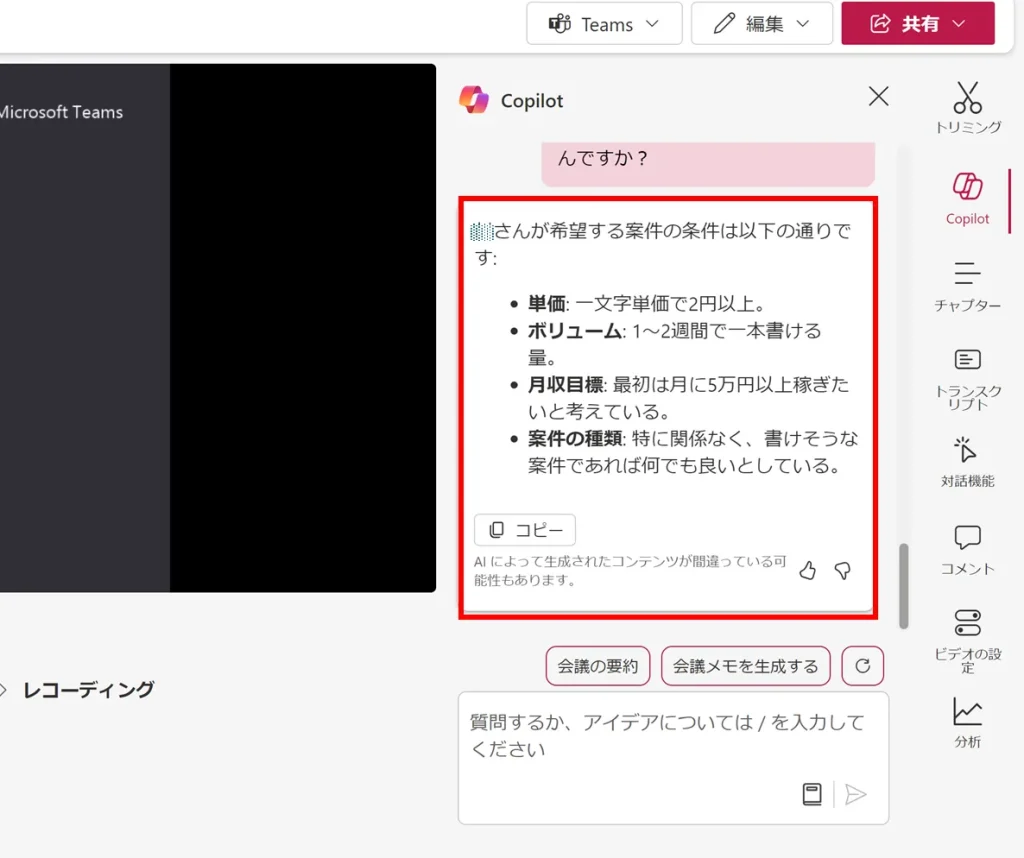Open the トリミング (trim) scissors tool
Viewport: 1024px width, 858px height.
coord(967,107)
